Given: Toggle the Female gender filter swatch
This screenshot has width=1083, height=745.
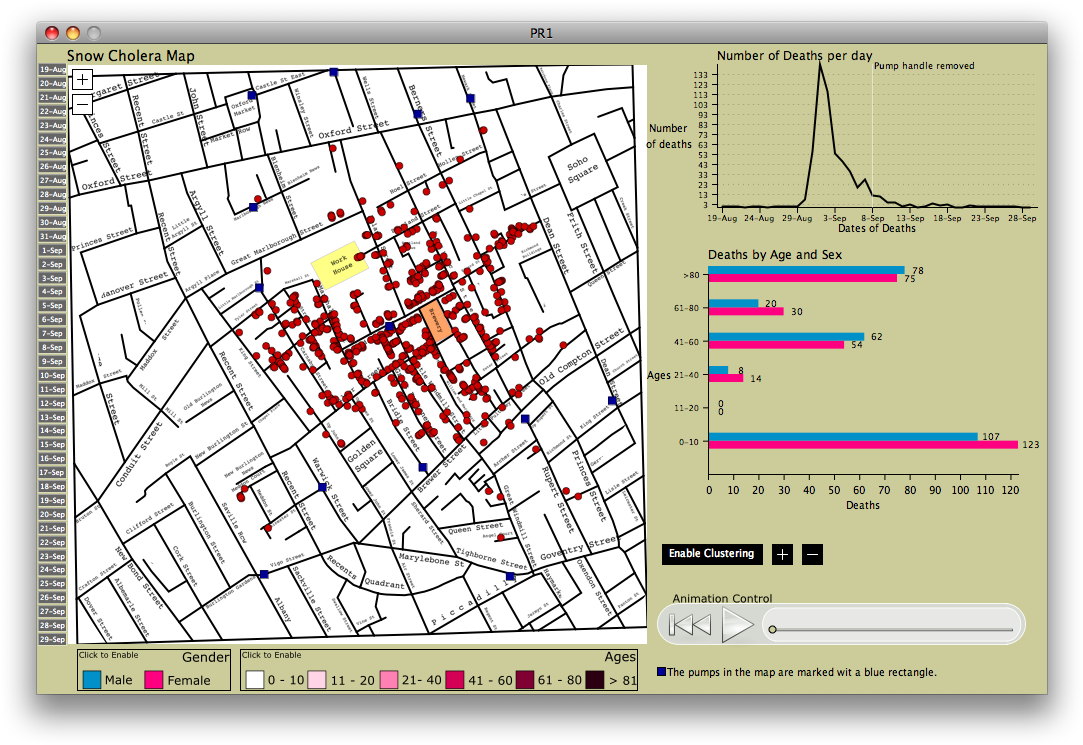Looking at the screenshot, I should coord(154,680).
